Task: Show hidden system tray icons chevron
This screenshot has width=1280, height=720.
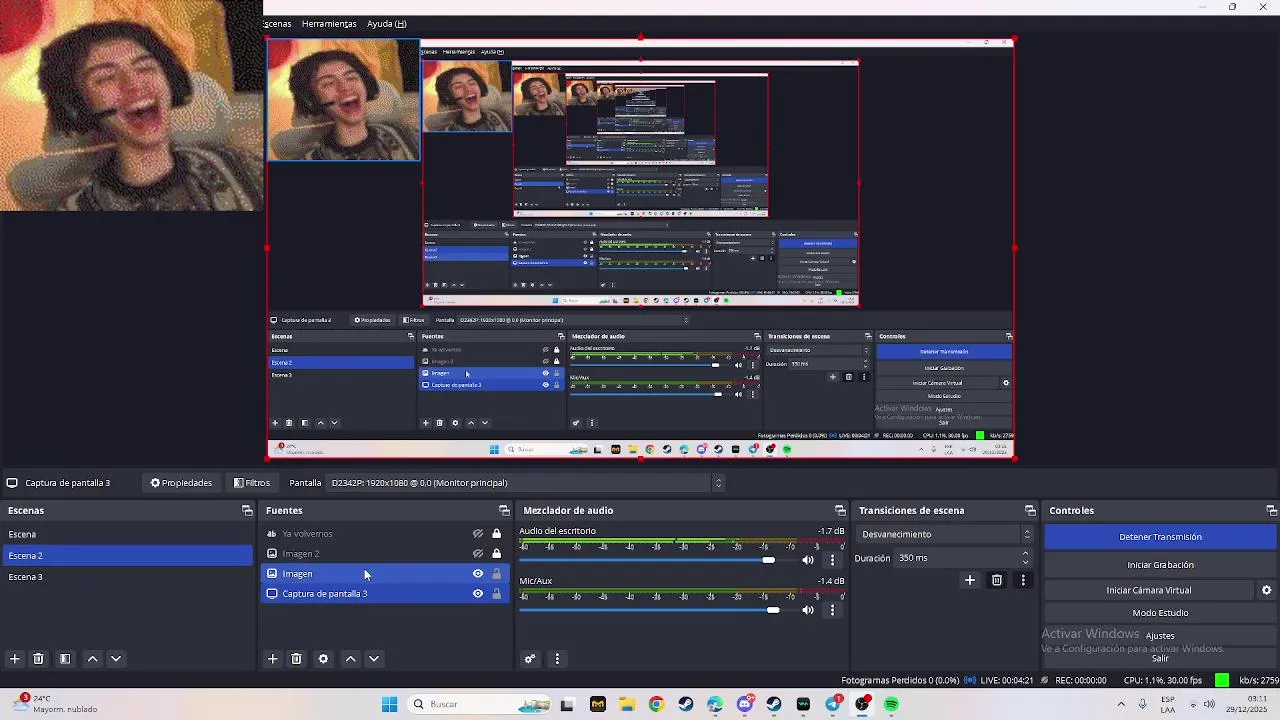Action: click(x=1120, y=704)
